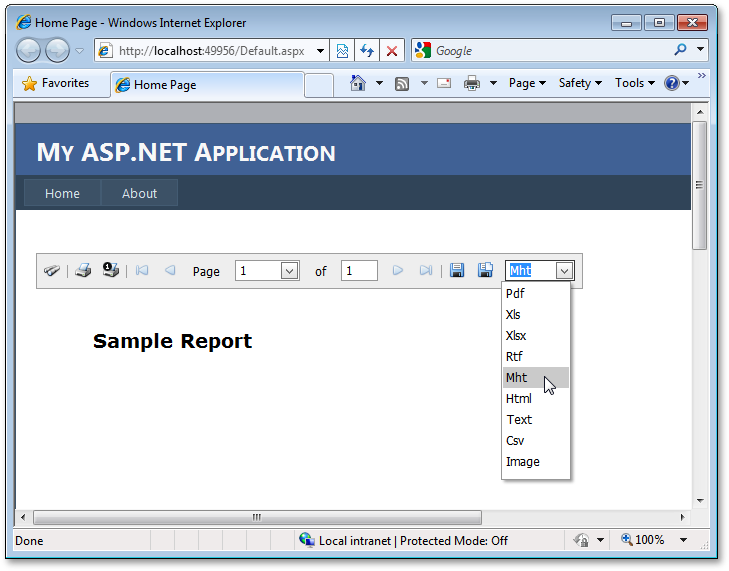Select Image from the format list

536,462
